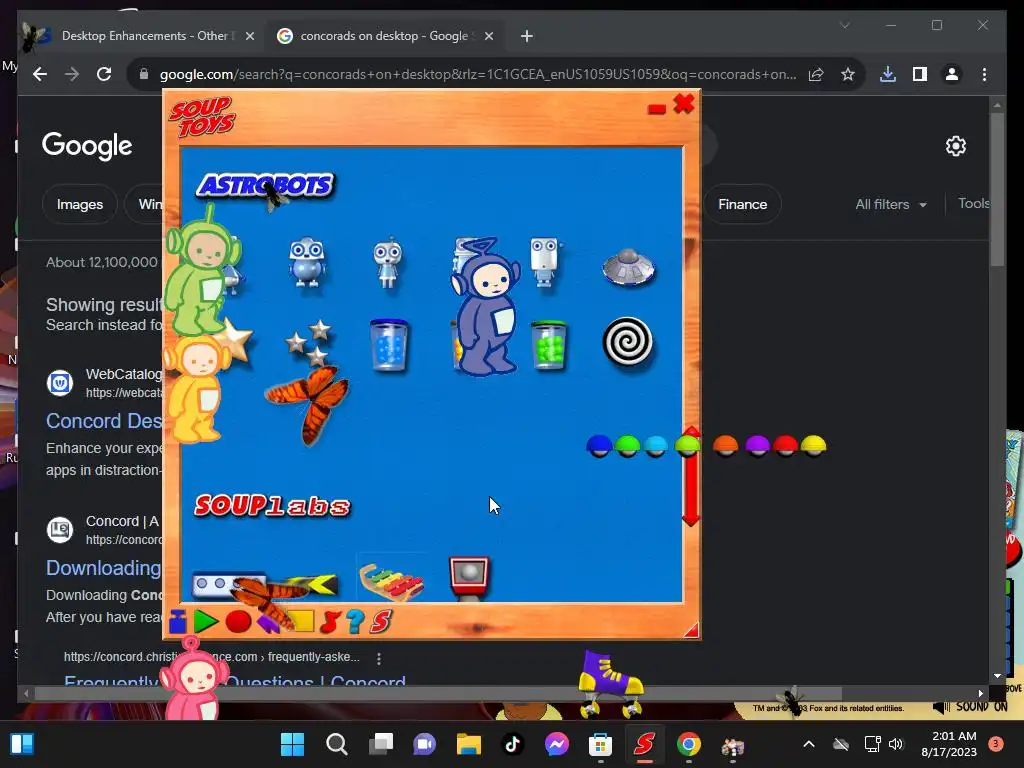
Task: Expand the All filters dropdown
Action: [x=891, y=204]
